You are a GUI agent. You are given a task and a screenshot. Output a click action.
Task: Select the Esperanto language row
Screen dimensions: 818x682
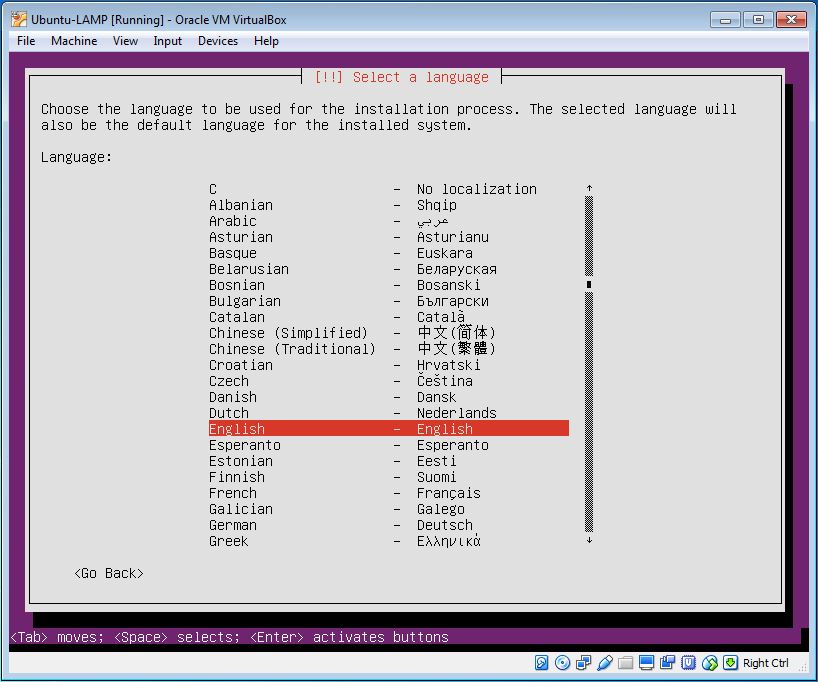tap(389, 445)
